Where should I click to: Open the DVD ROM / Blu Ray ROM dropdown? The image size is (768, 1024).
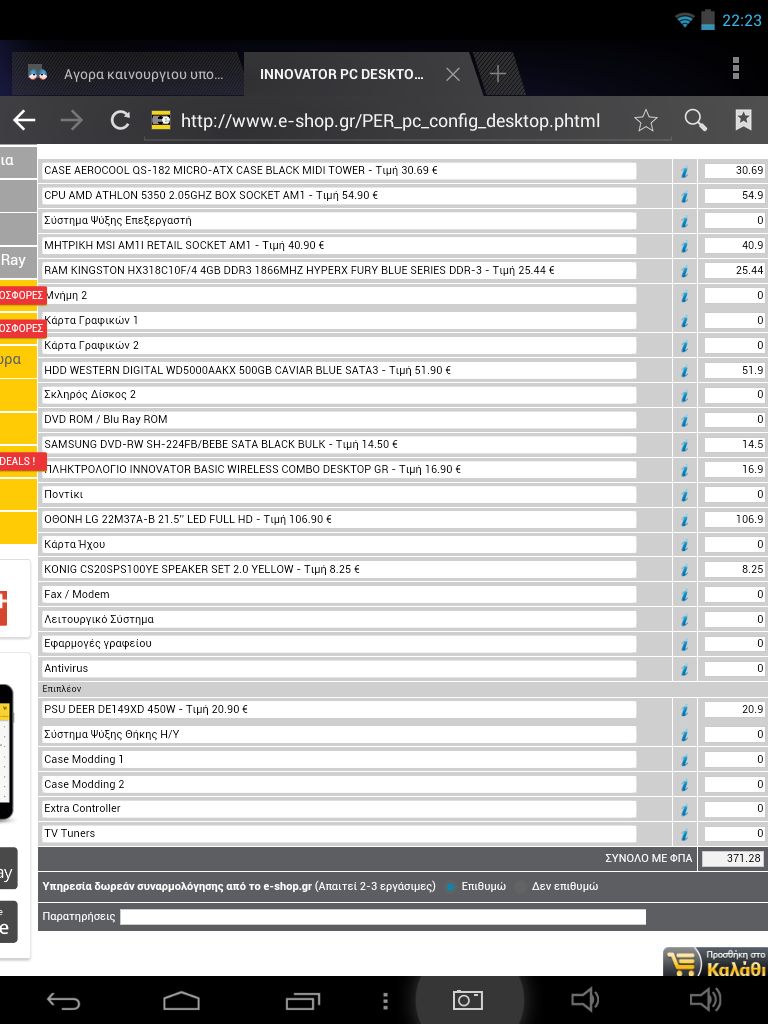338,419
